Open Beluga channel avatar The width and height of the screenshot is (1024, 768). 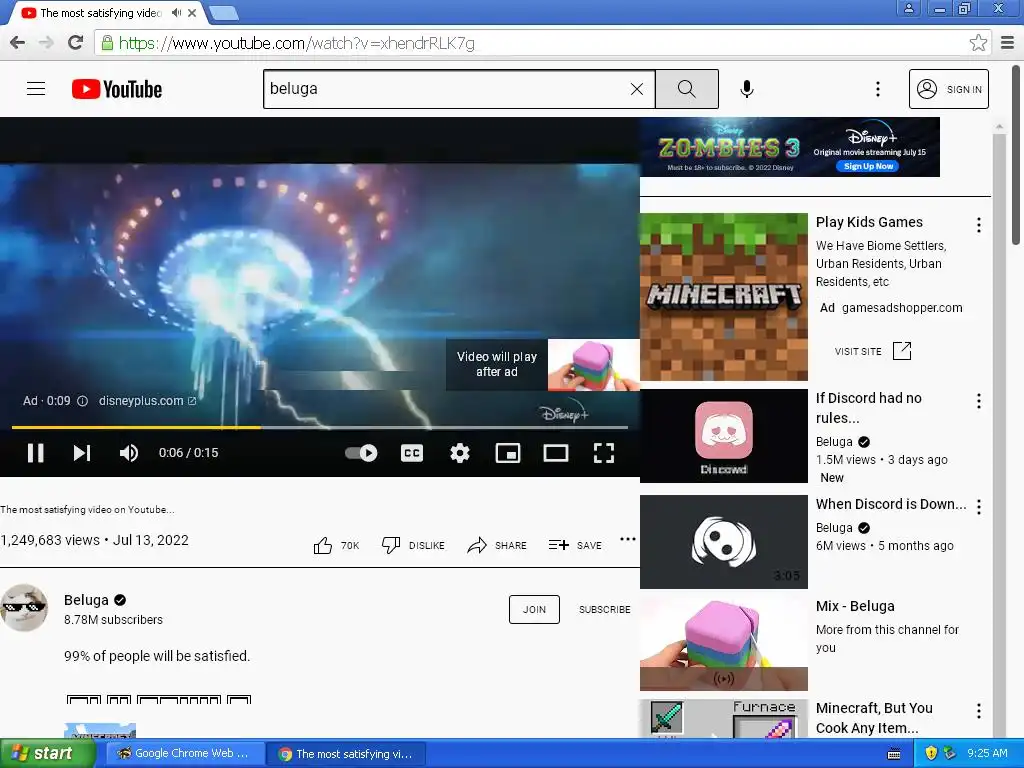pyautogui.click(x=24, y=608)
